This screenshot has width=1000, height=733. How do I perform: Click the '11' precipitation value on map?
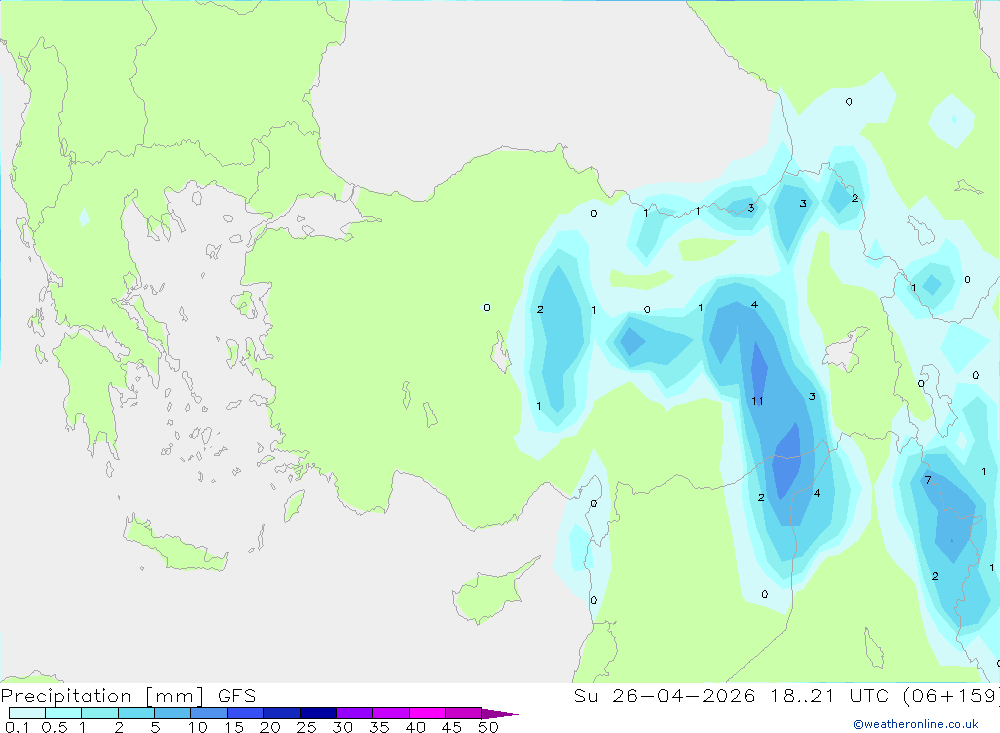click(757, 401)
